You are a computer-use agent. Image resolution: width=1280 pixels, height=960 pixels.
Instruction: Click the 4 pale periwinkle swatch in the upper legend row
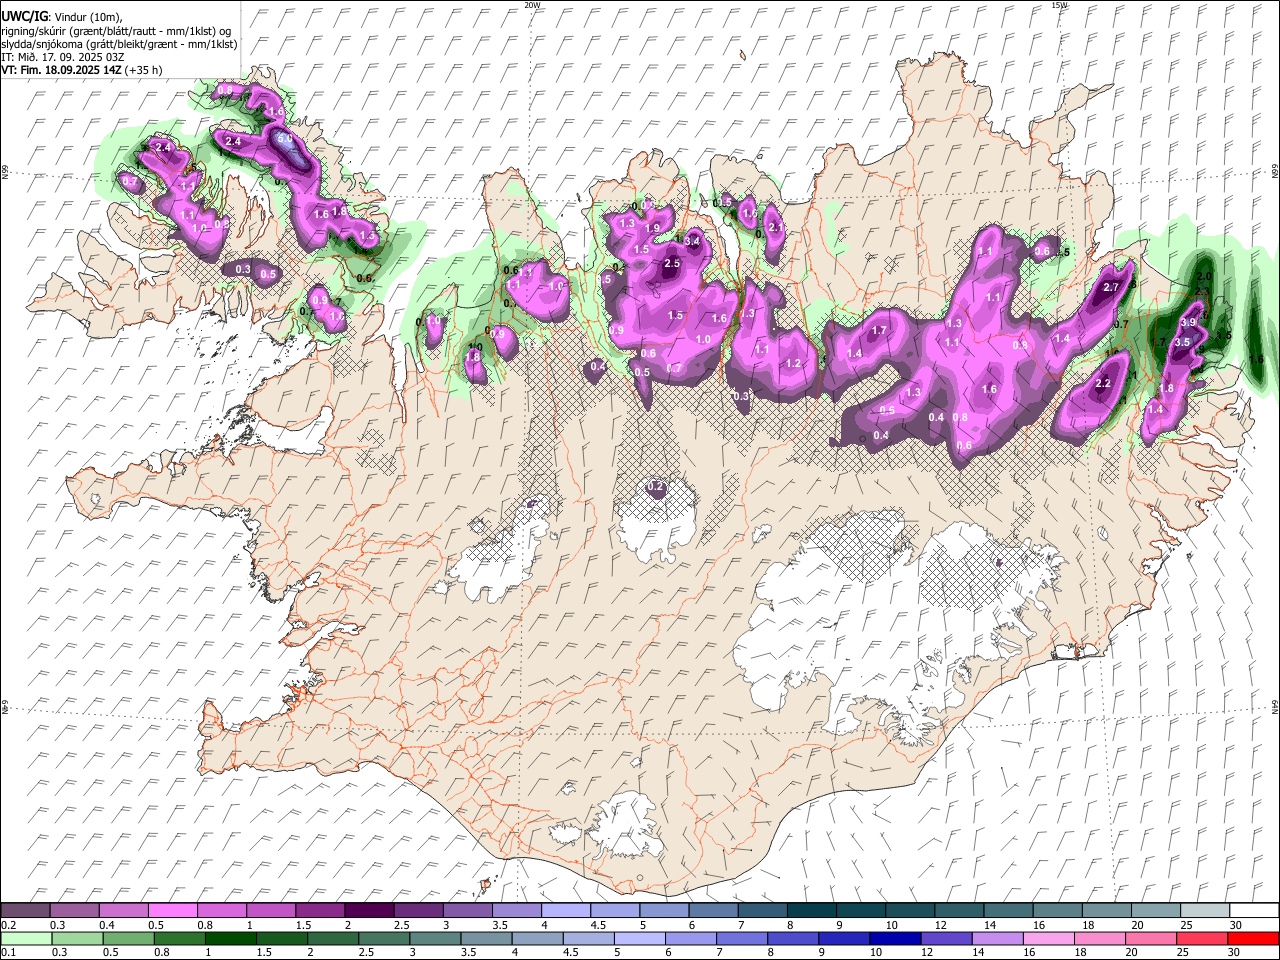[565, 911]
